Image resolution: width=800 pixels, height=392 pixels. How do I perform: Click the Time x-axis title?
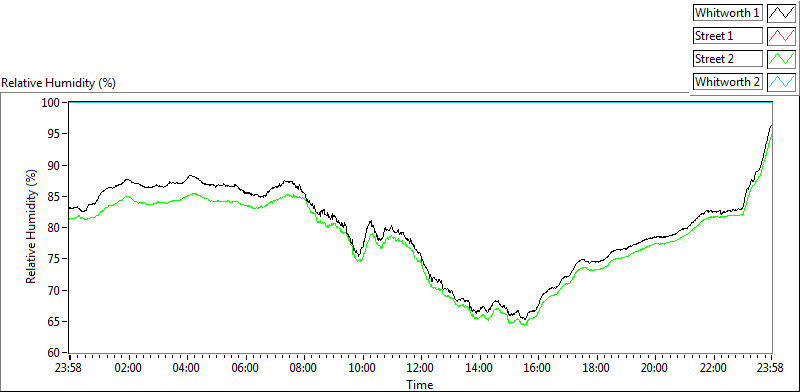click(420, 384)
